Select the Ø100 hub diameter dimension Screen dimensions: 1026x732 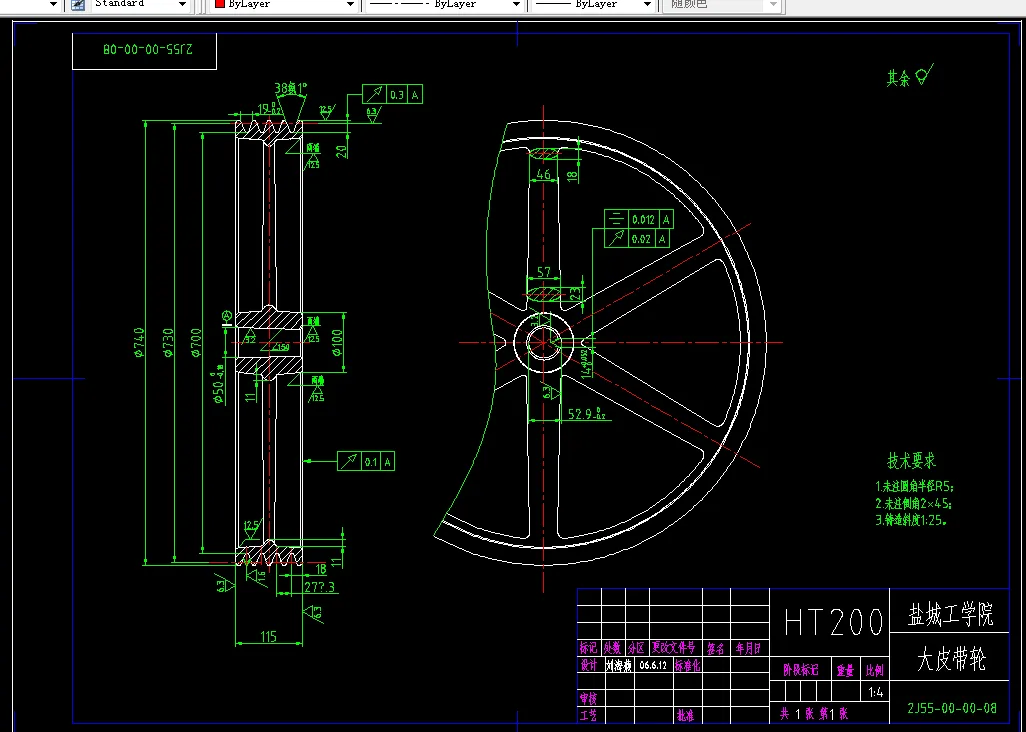(337, 341)
